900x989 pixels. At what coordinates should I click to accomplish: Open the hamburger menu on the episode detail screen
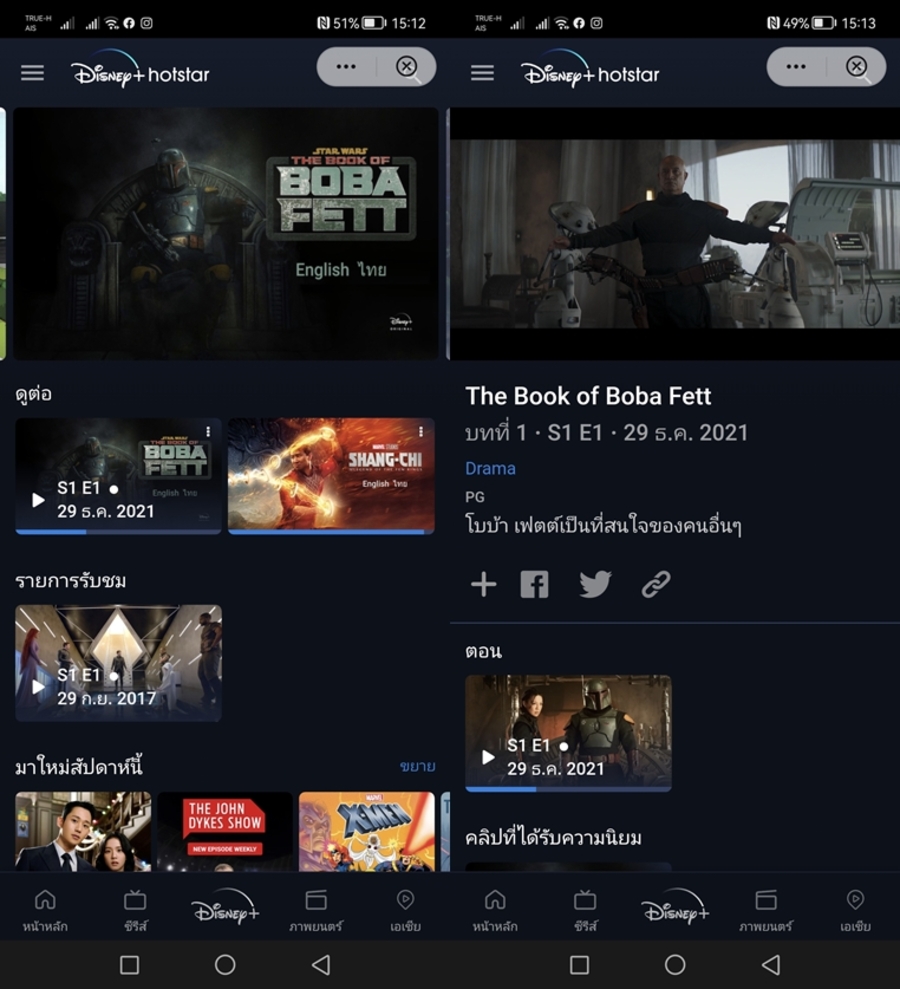pyautogui.click(x=483, y=73)
